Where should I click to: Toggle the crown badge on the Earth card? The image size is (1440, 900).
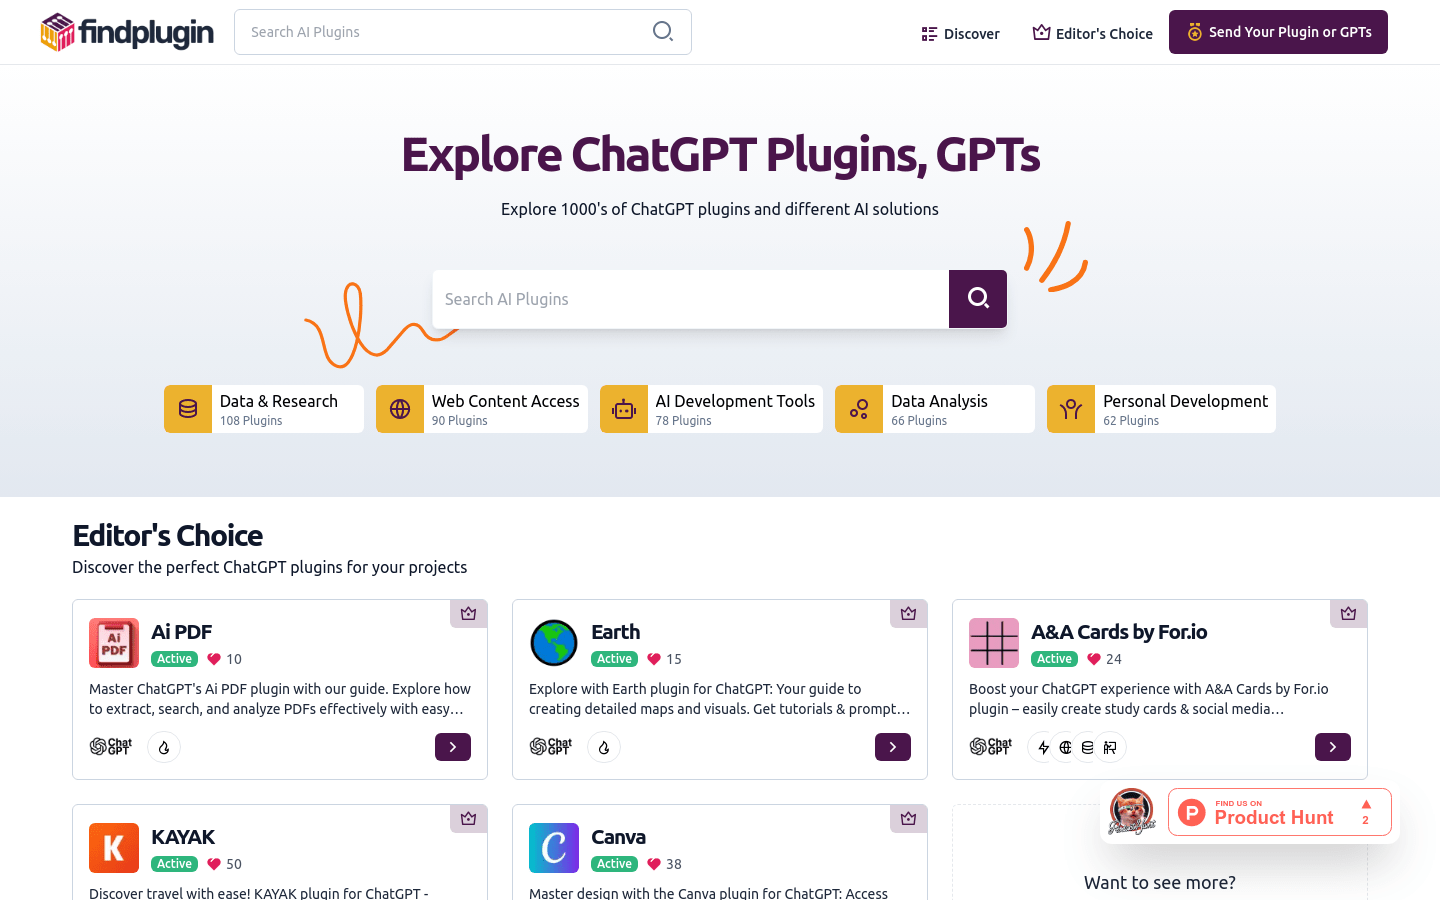(908, 614)
